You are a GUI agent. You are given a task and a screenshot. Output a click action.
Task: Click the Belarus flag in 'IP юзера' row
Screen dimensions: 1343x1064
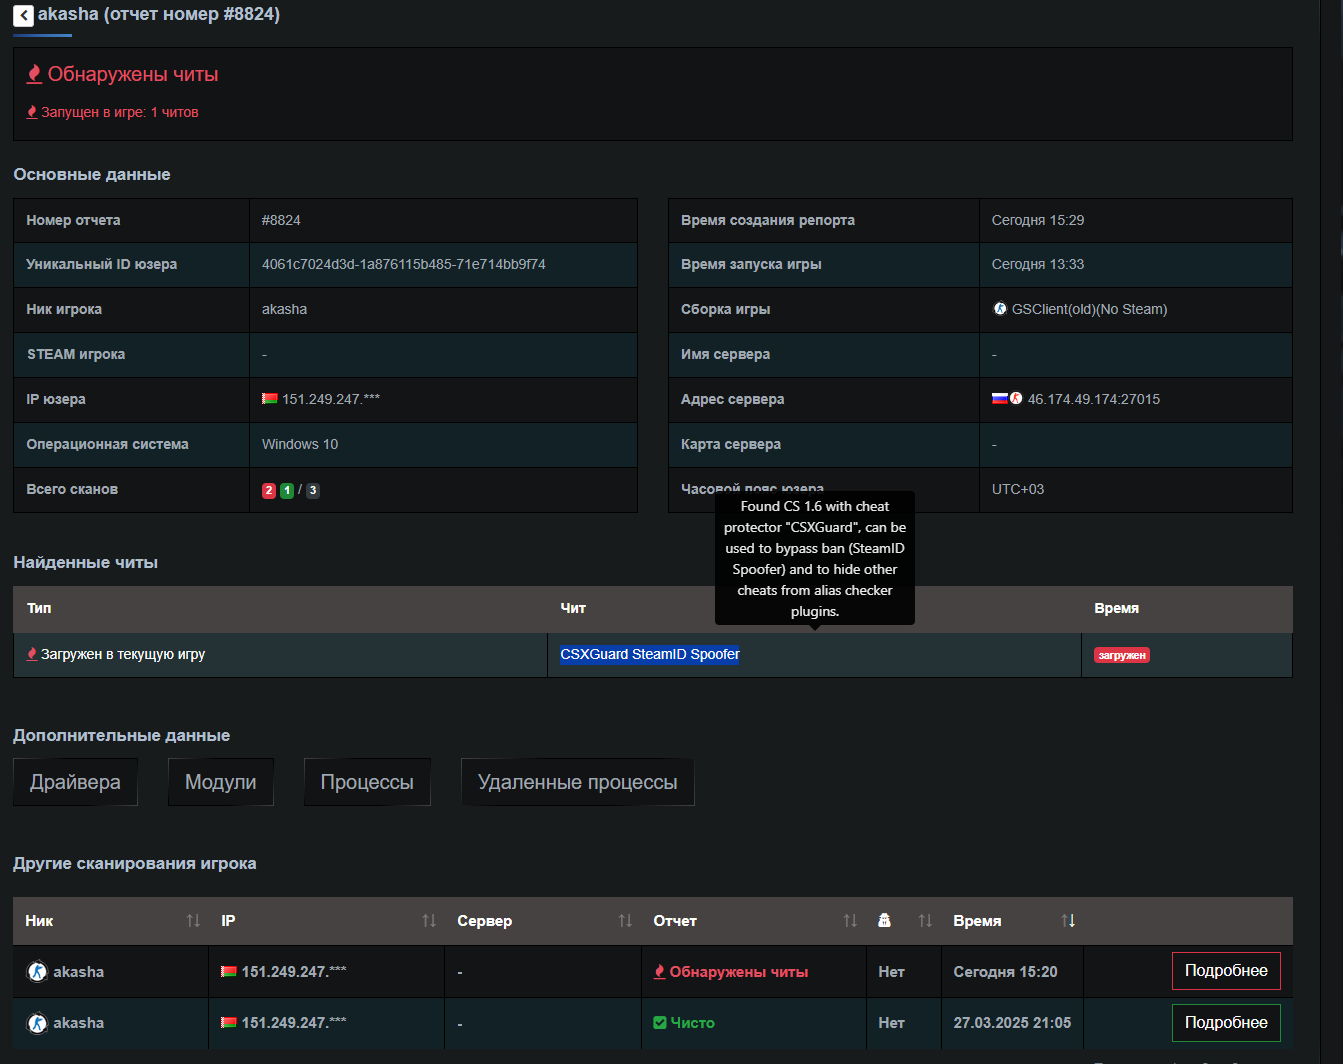point(270,398)
